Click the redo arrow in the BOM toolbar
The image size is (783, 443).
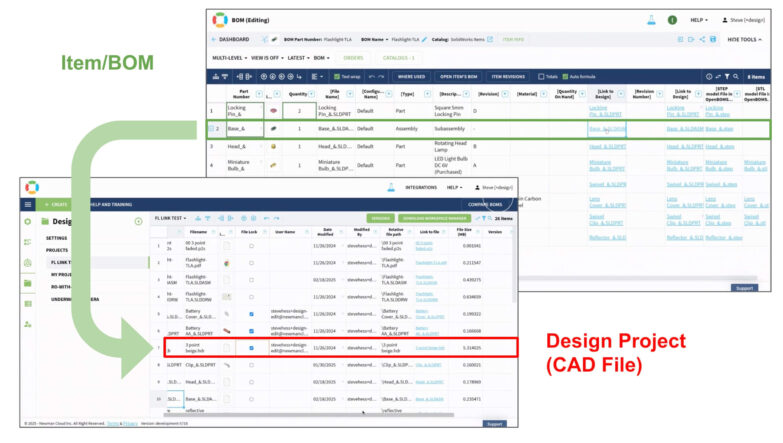[x=381, y=76]
